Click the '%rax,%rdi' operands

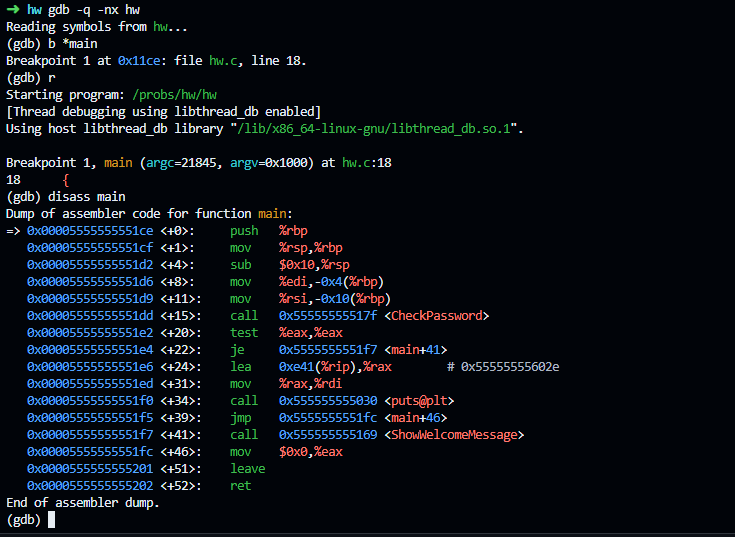click(x=311, y=384)
